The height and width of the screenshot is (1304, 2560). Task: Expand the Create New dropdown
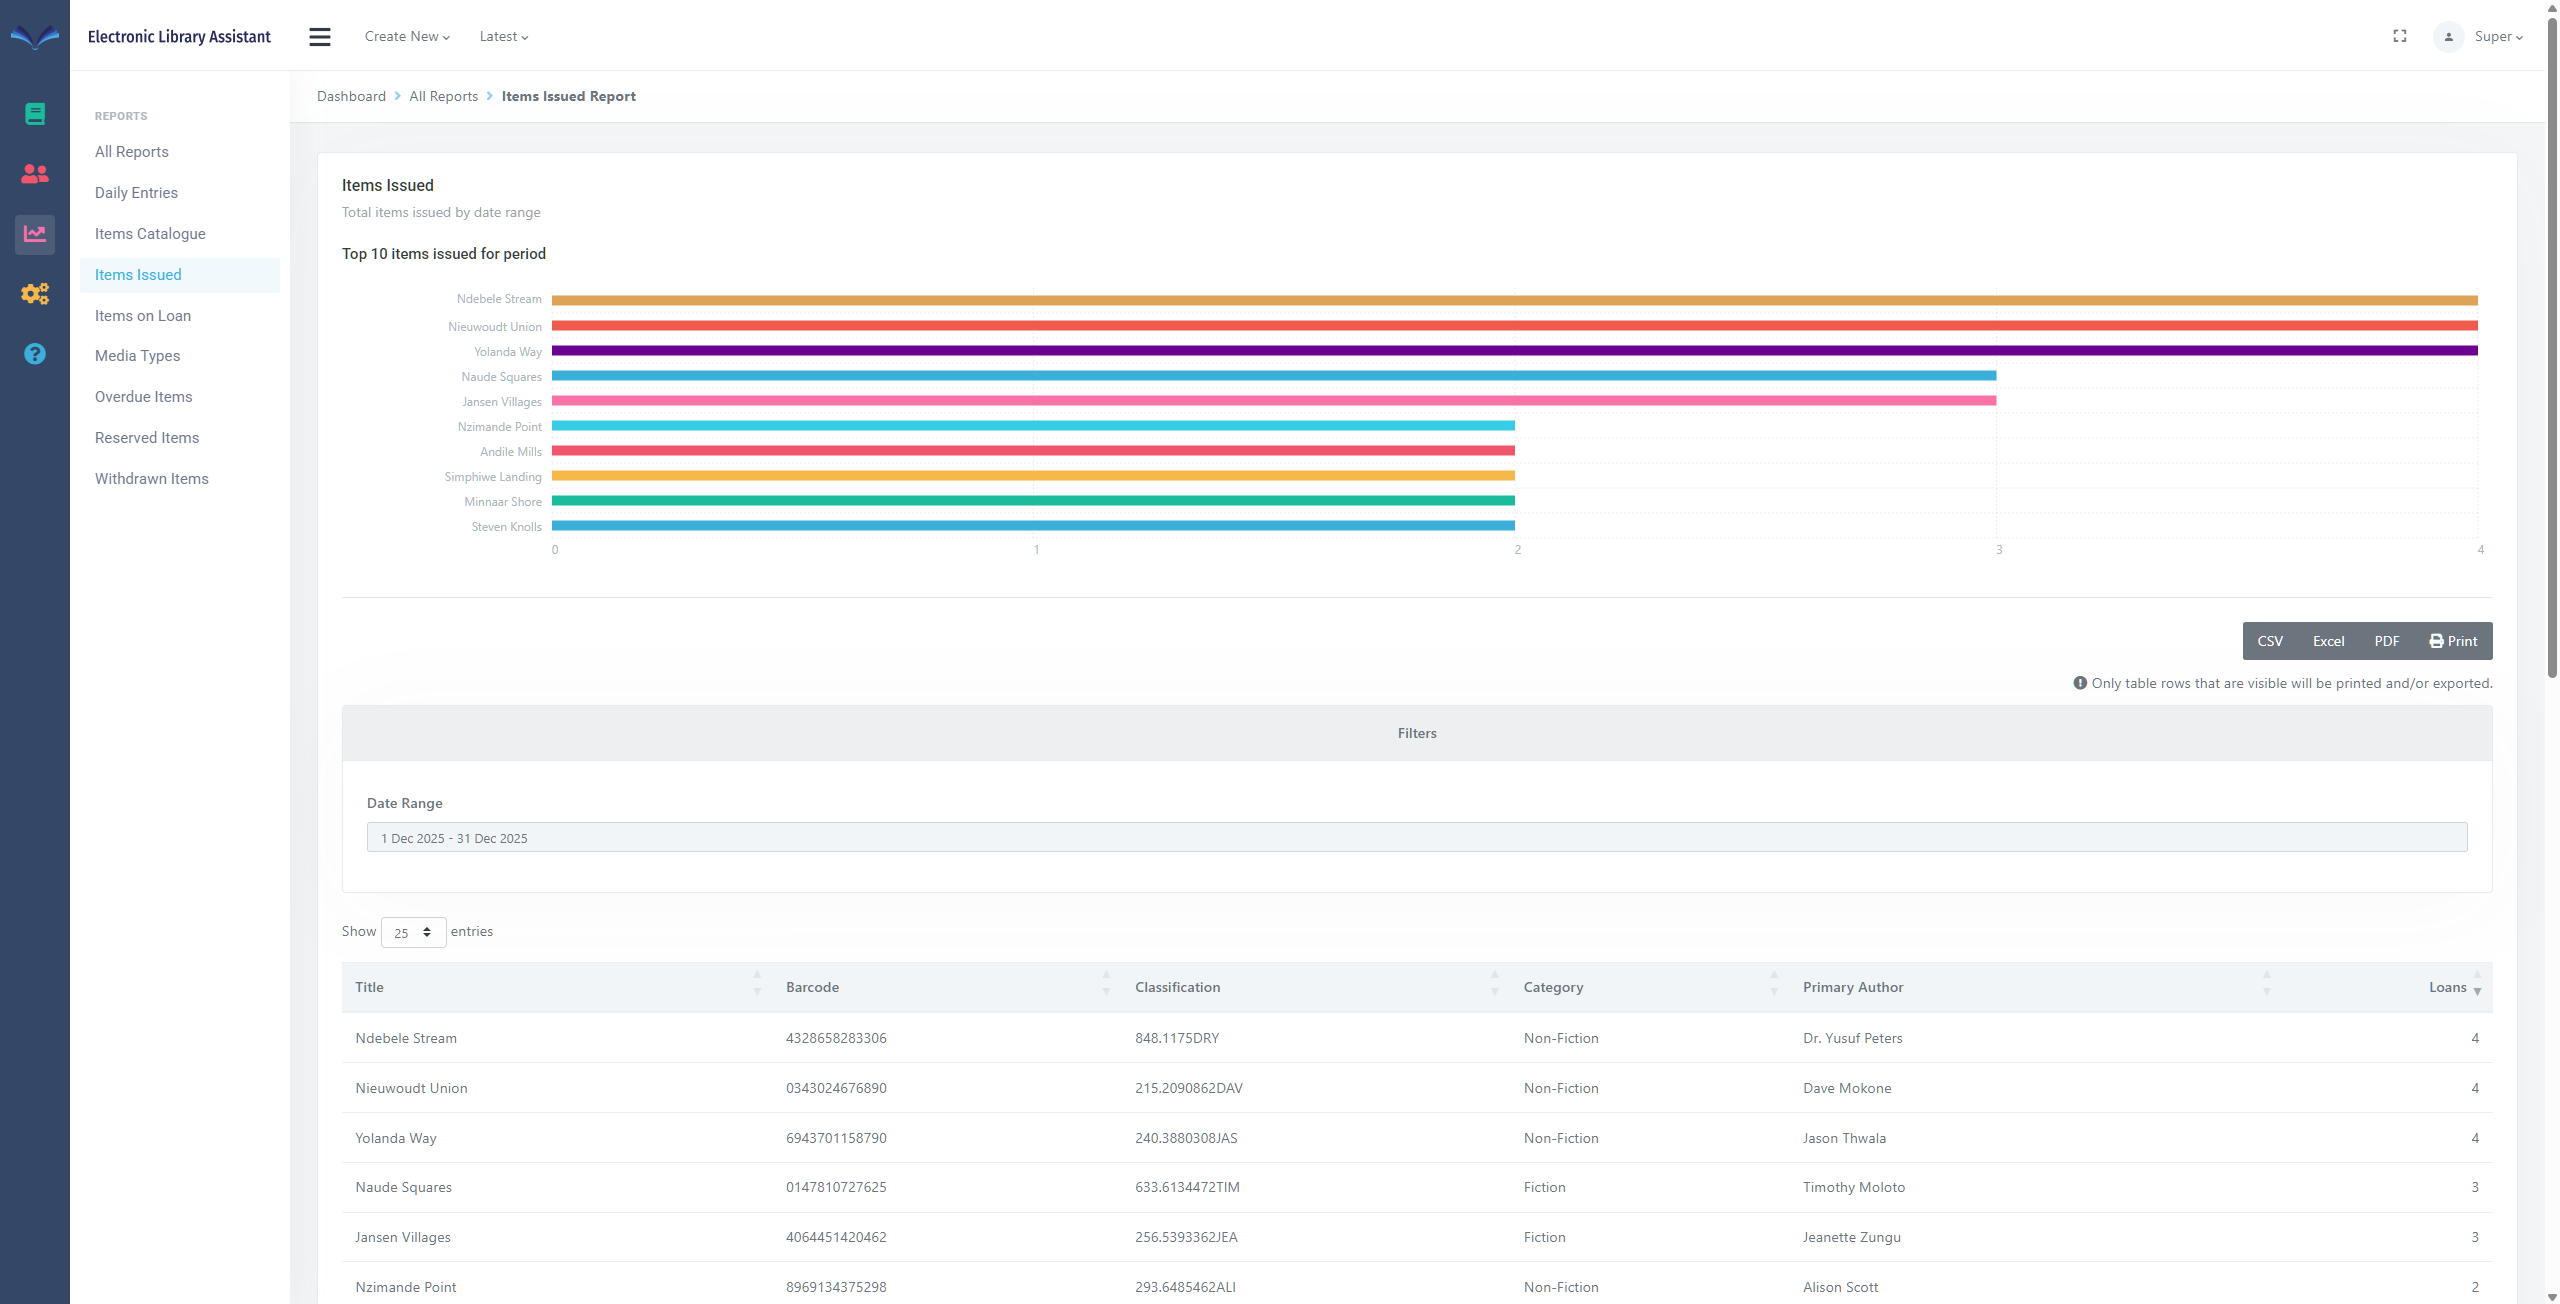[407, 37]
